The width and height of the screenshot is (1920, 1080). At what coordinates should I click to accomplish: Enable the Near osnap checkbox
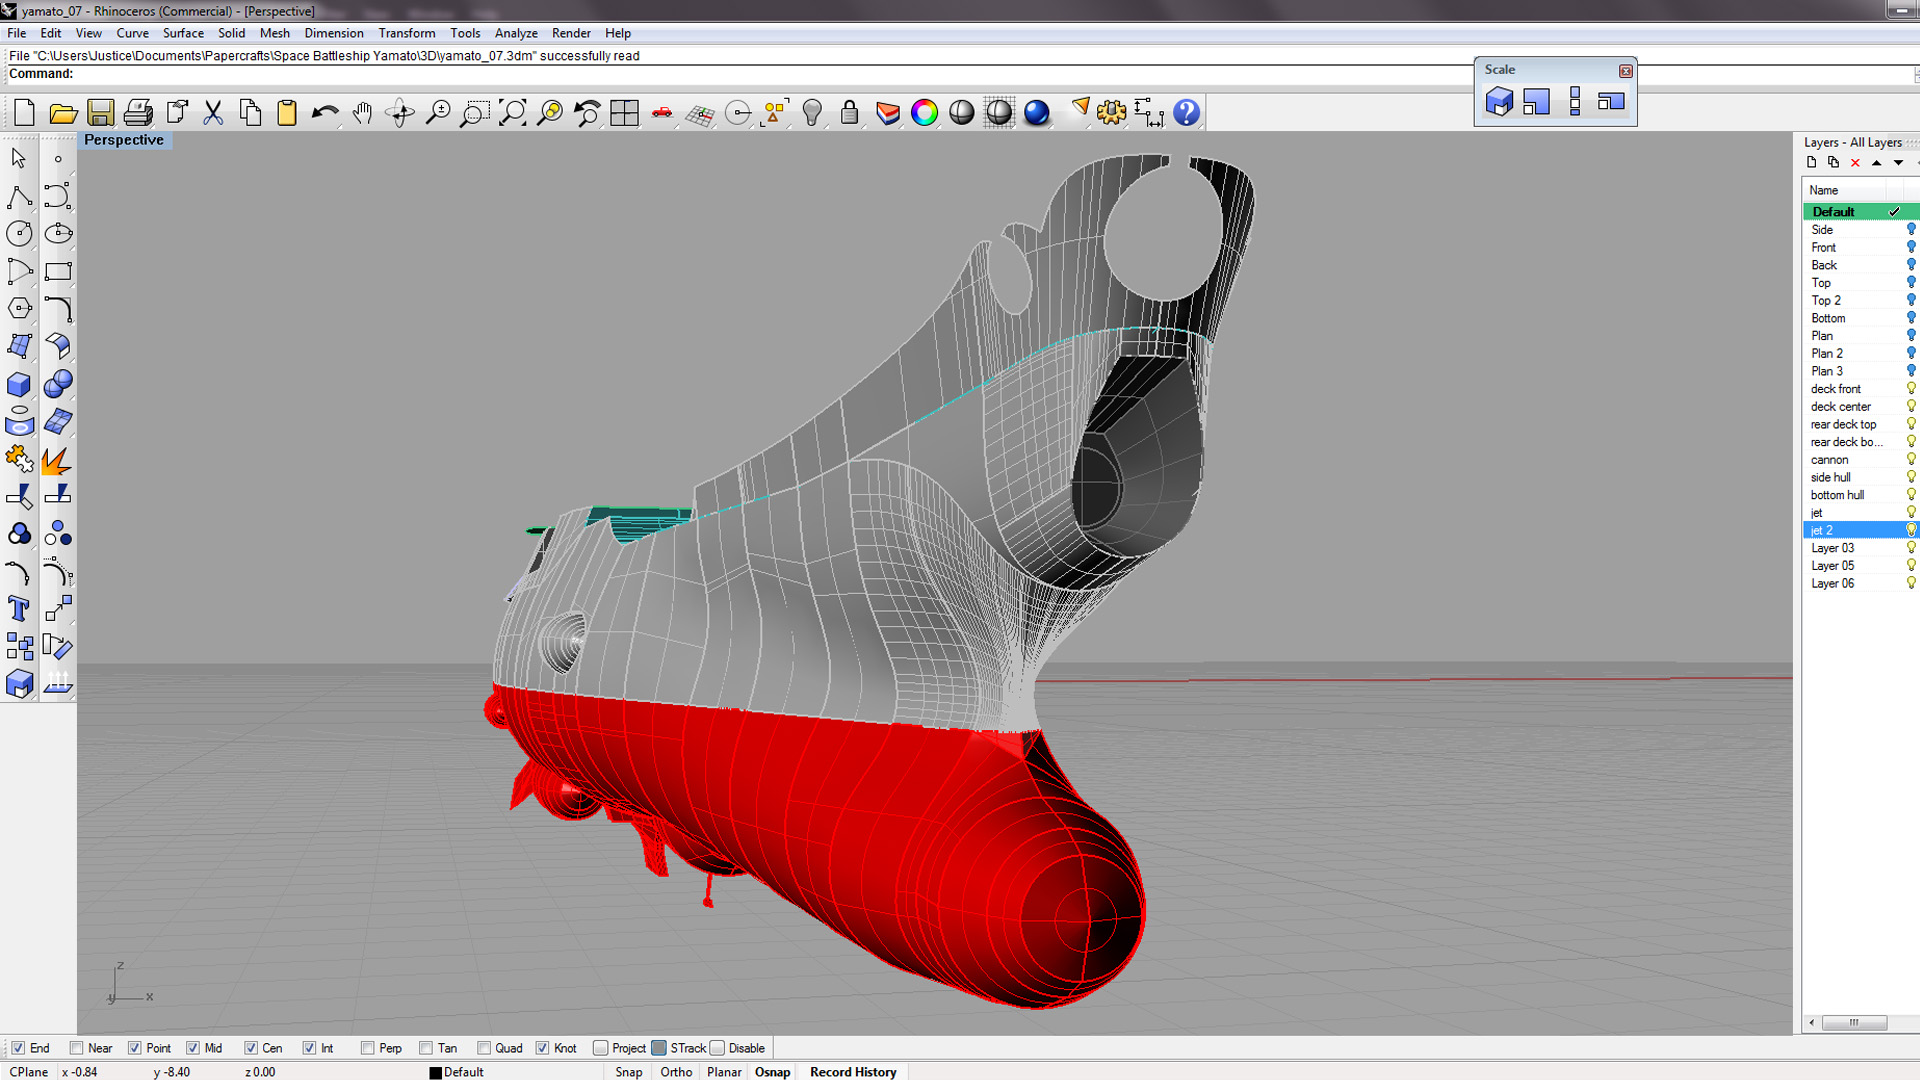[77, 1048]
